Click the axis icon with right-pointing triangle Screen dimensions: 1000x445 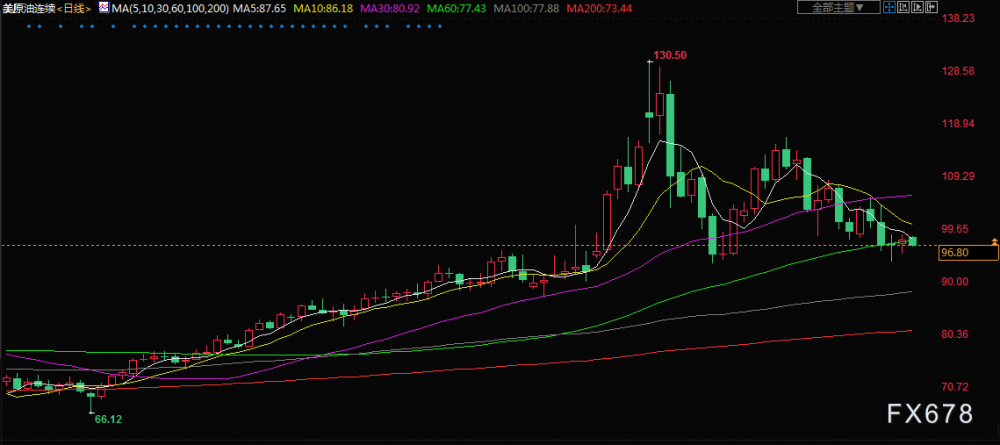(x=918, y=7)
